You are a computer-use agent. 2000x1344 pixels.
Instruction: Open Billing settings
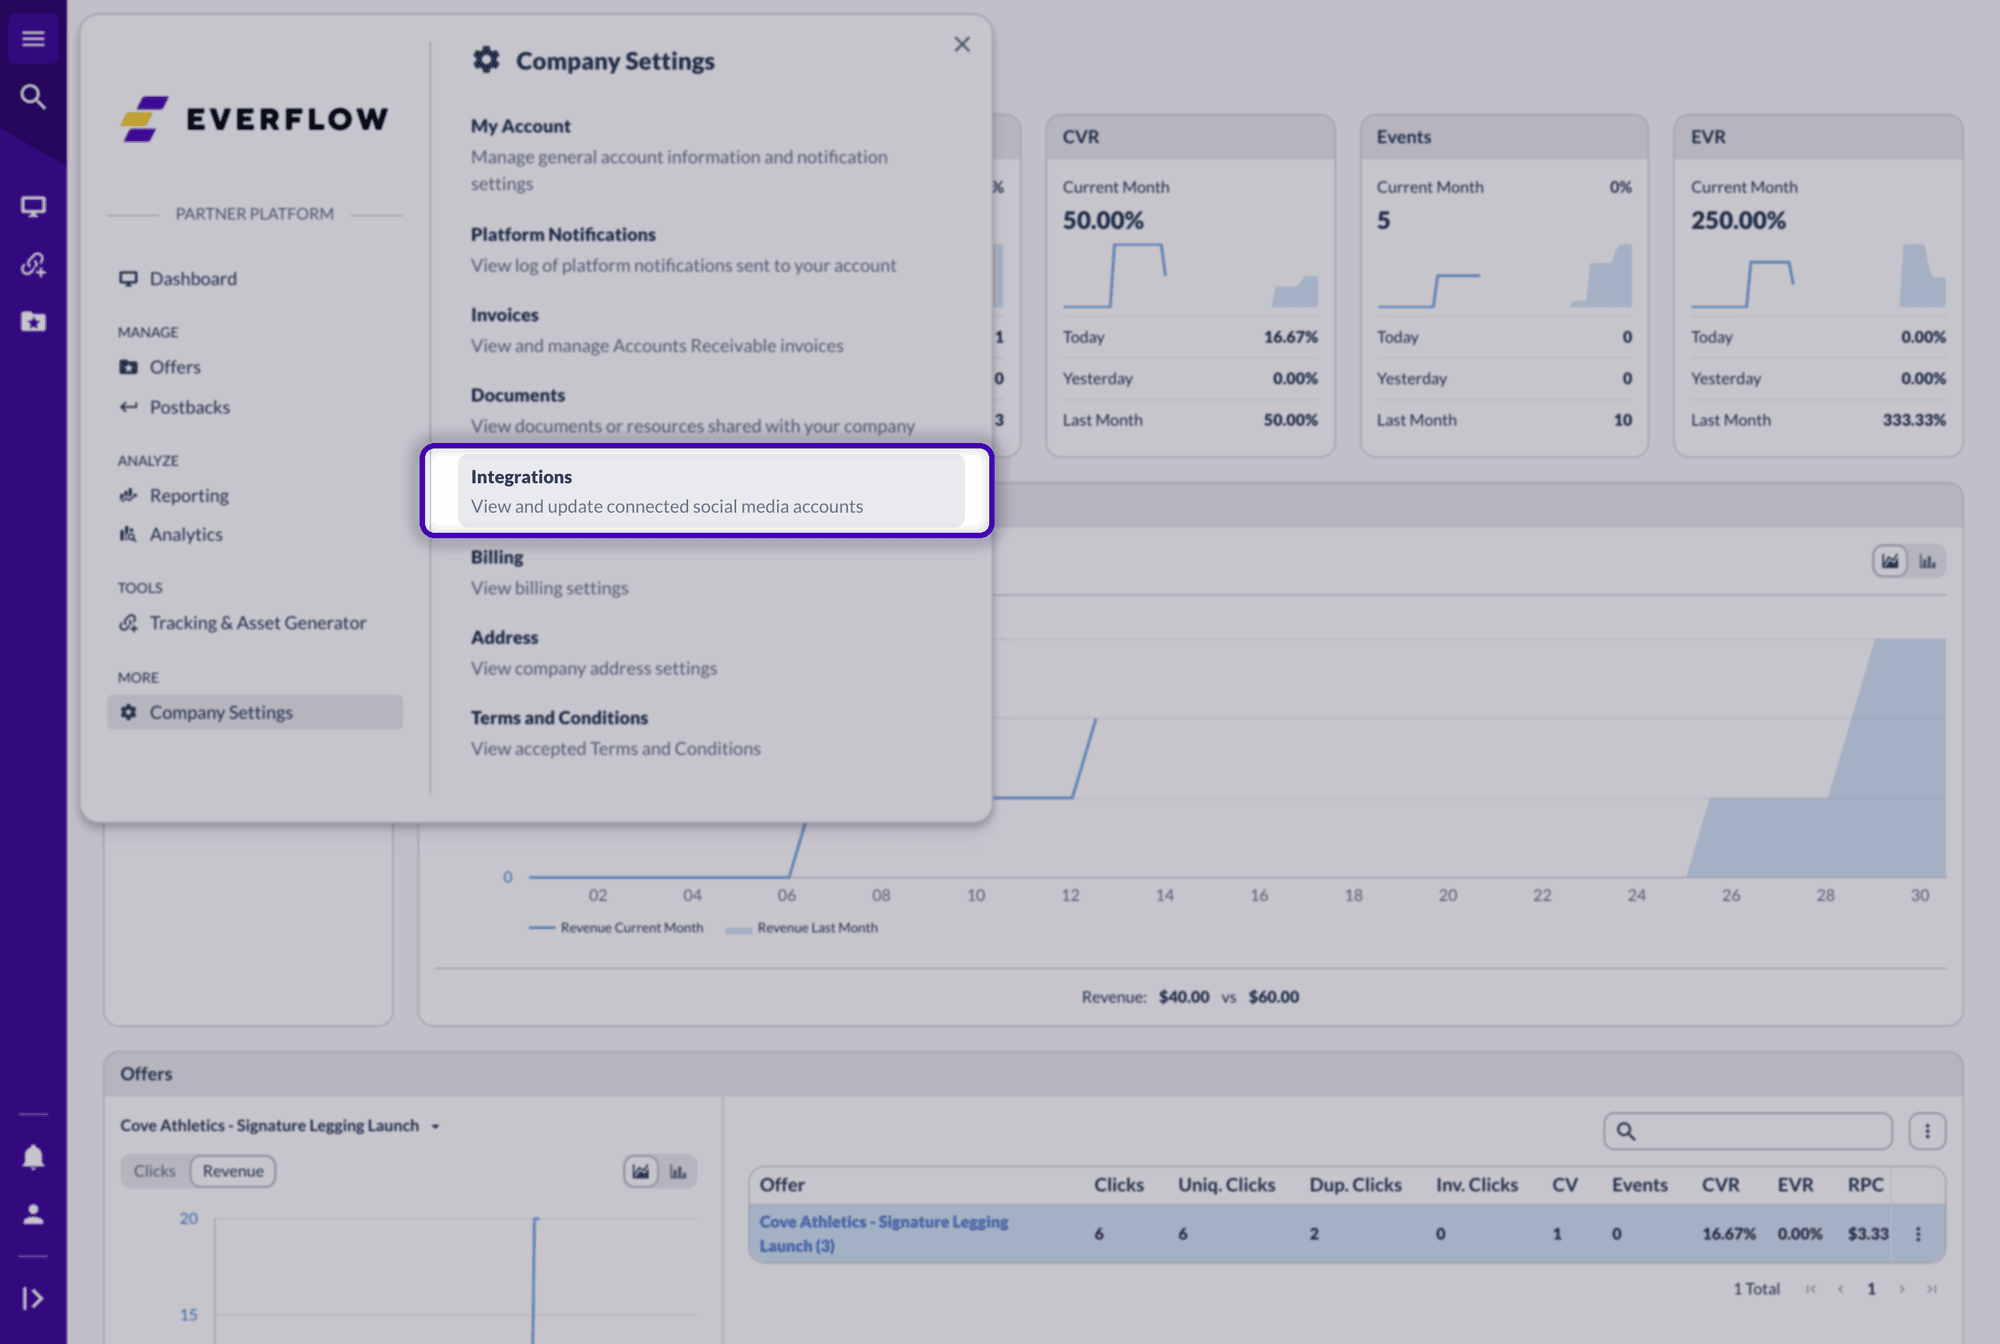pos(711,572)
